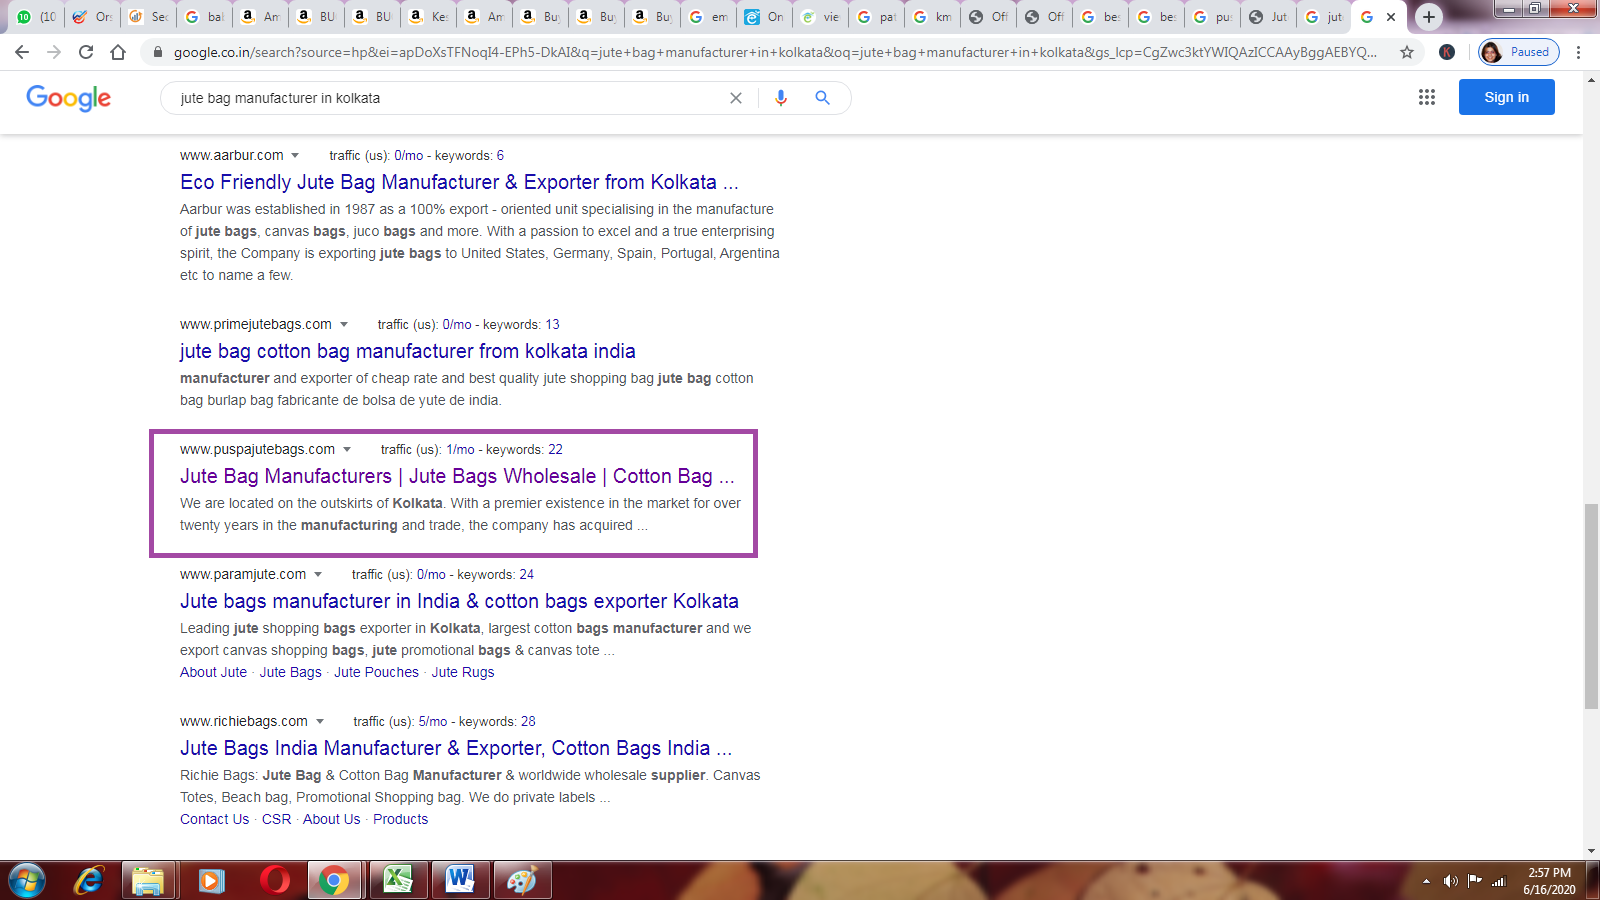Viewport: 1600px width, 900px height.
Task: Start voice search with the microphone icon
Action: pos(781,98)
